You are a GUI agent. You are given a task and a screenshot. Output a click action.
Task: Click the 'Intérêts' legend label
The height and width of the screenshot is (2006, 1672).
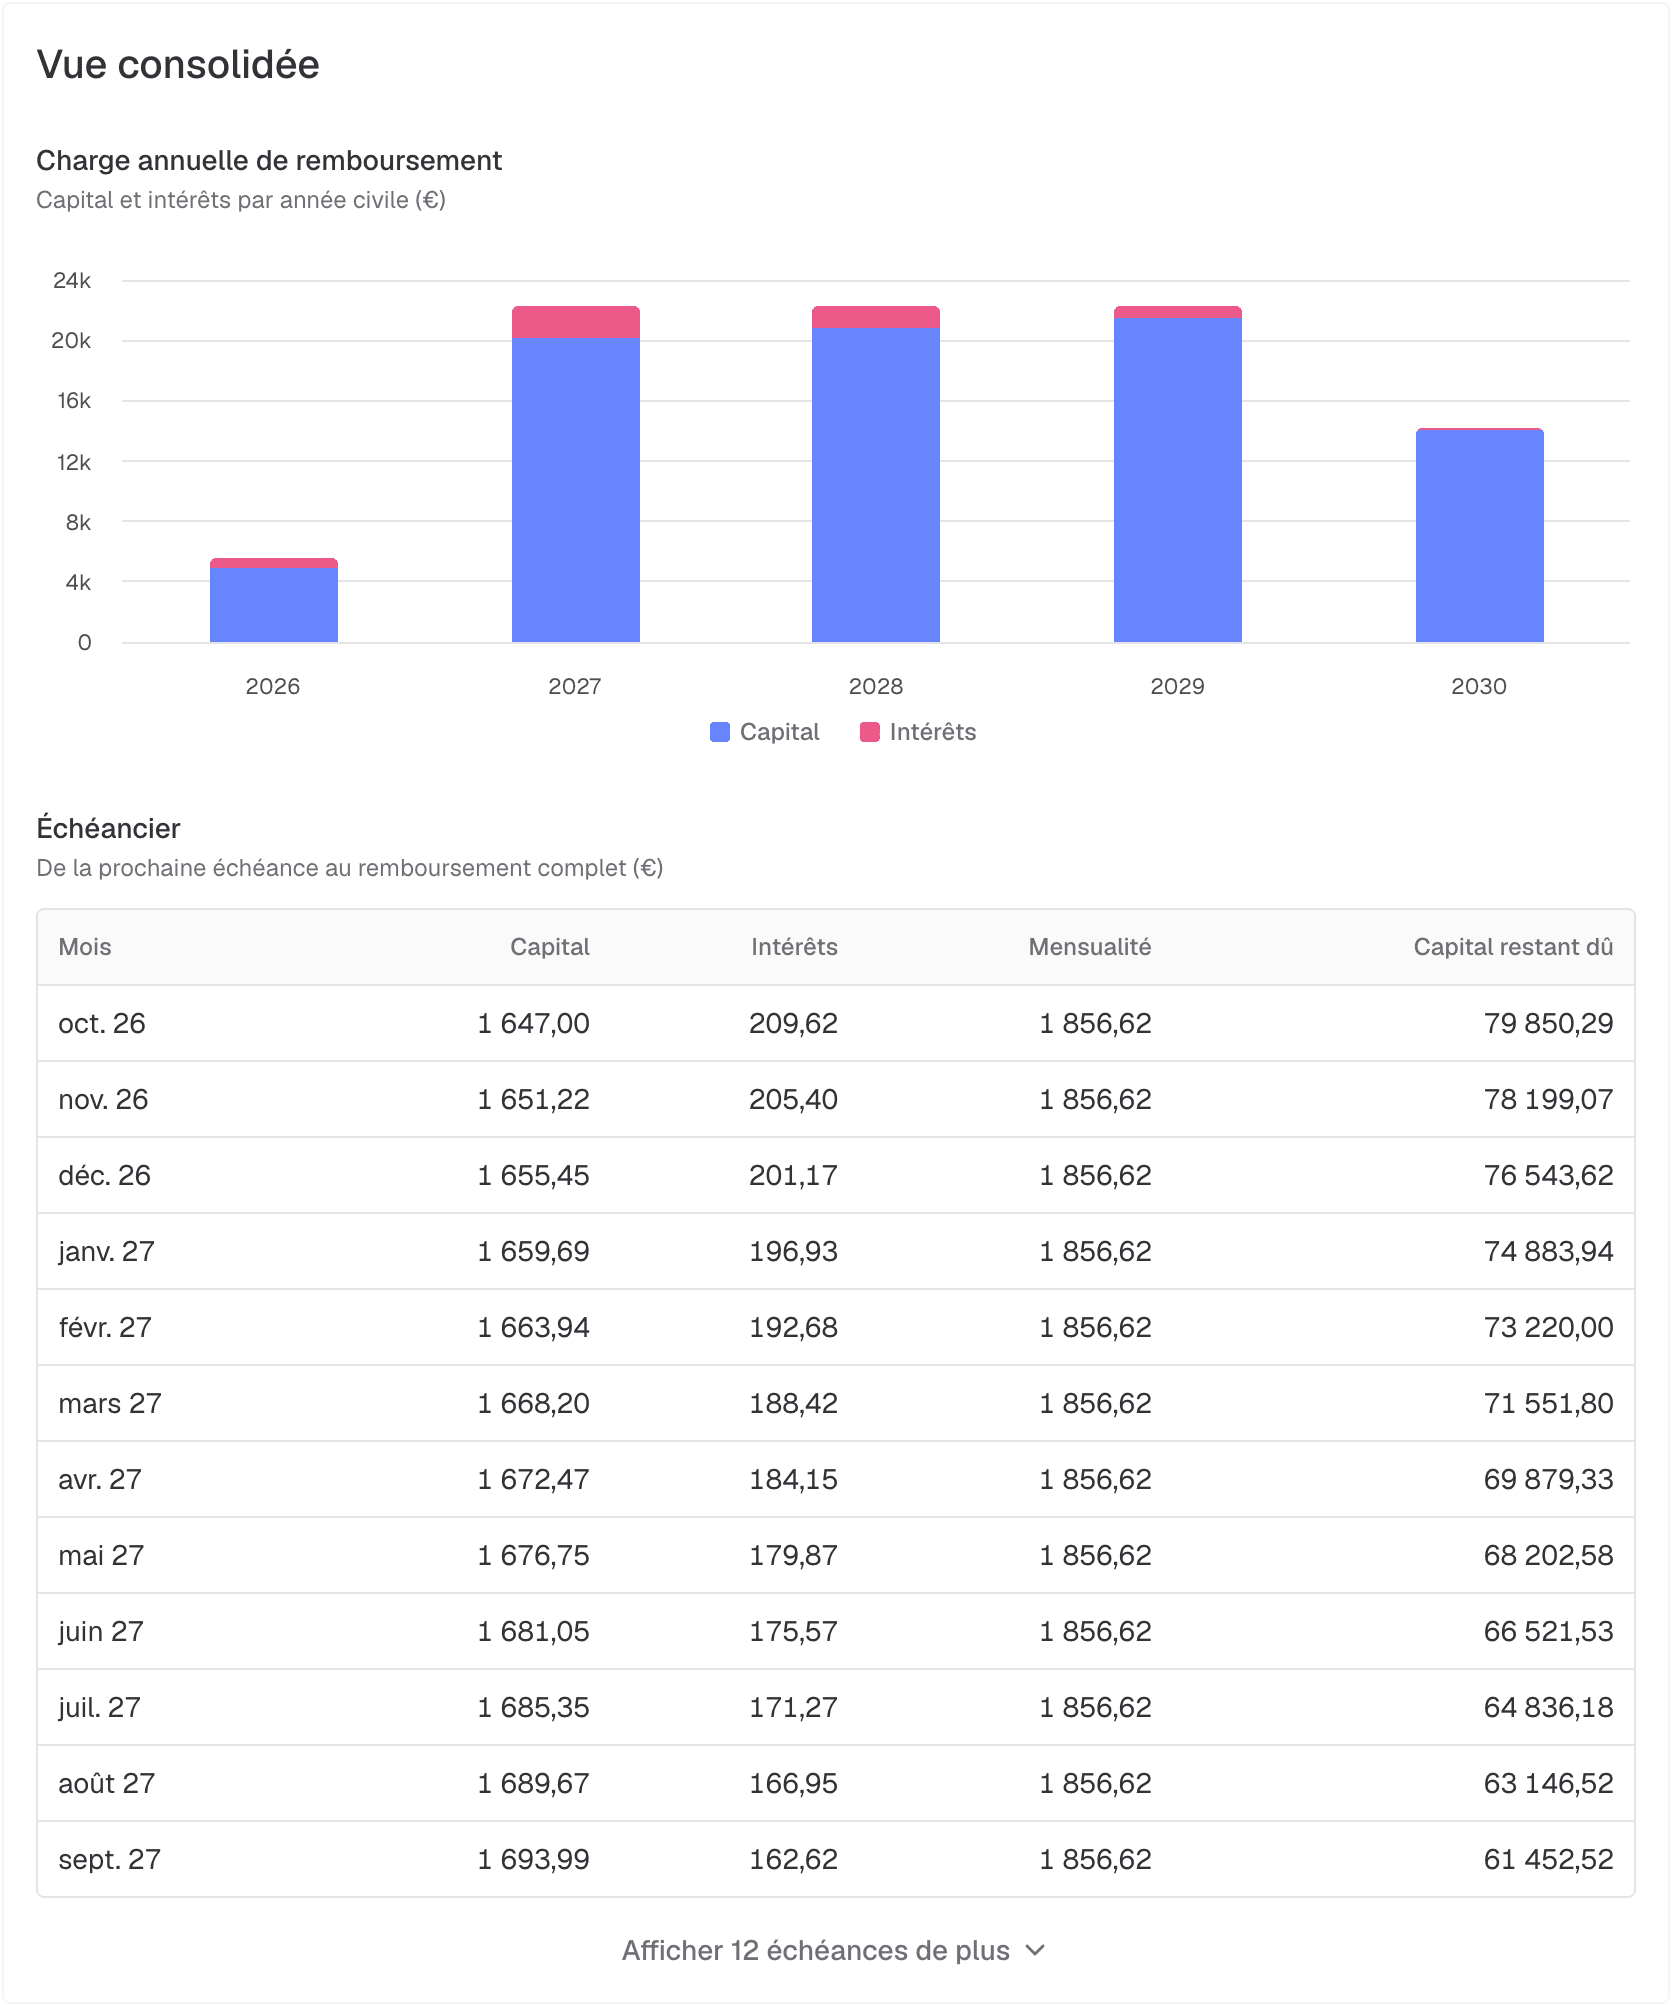(x=933, y=732)
